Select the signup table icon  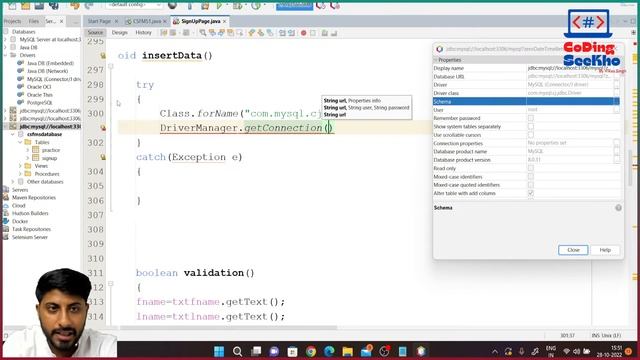(36, 158)
